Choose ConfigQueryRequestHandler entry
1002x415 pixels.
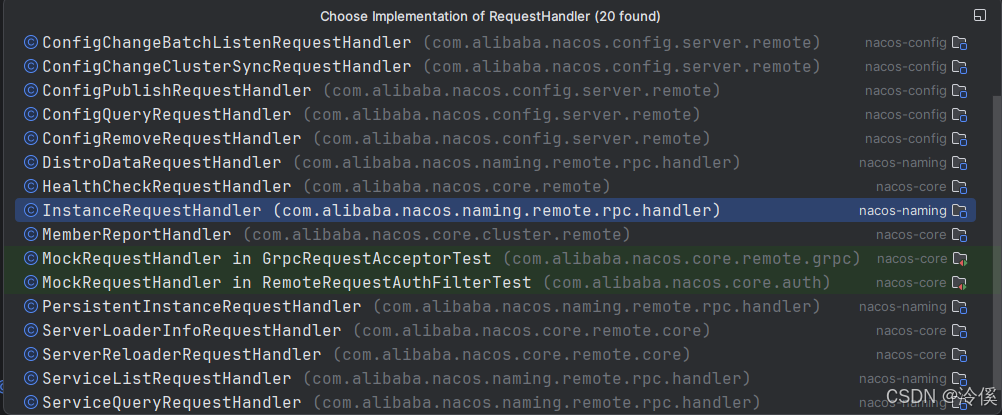(495, 114)
